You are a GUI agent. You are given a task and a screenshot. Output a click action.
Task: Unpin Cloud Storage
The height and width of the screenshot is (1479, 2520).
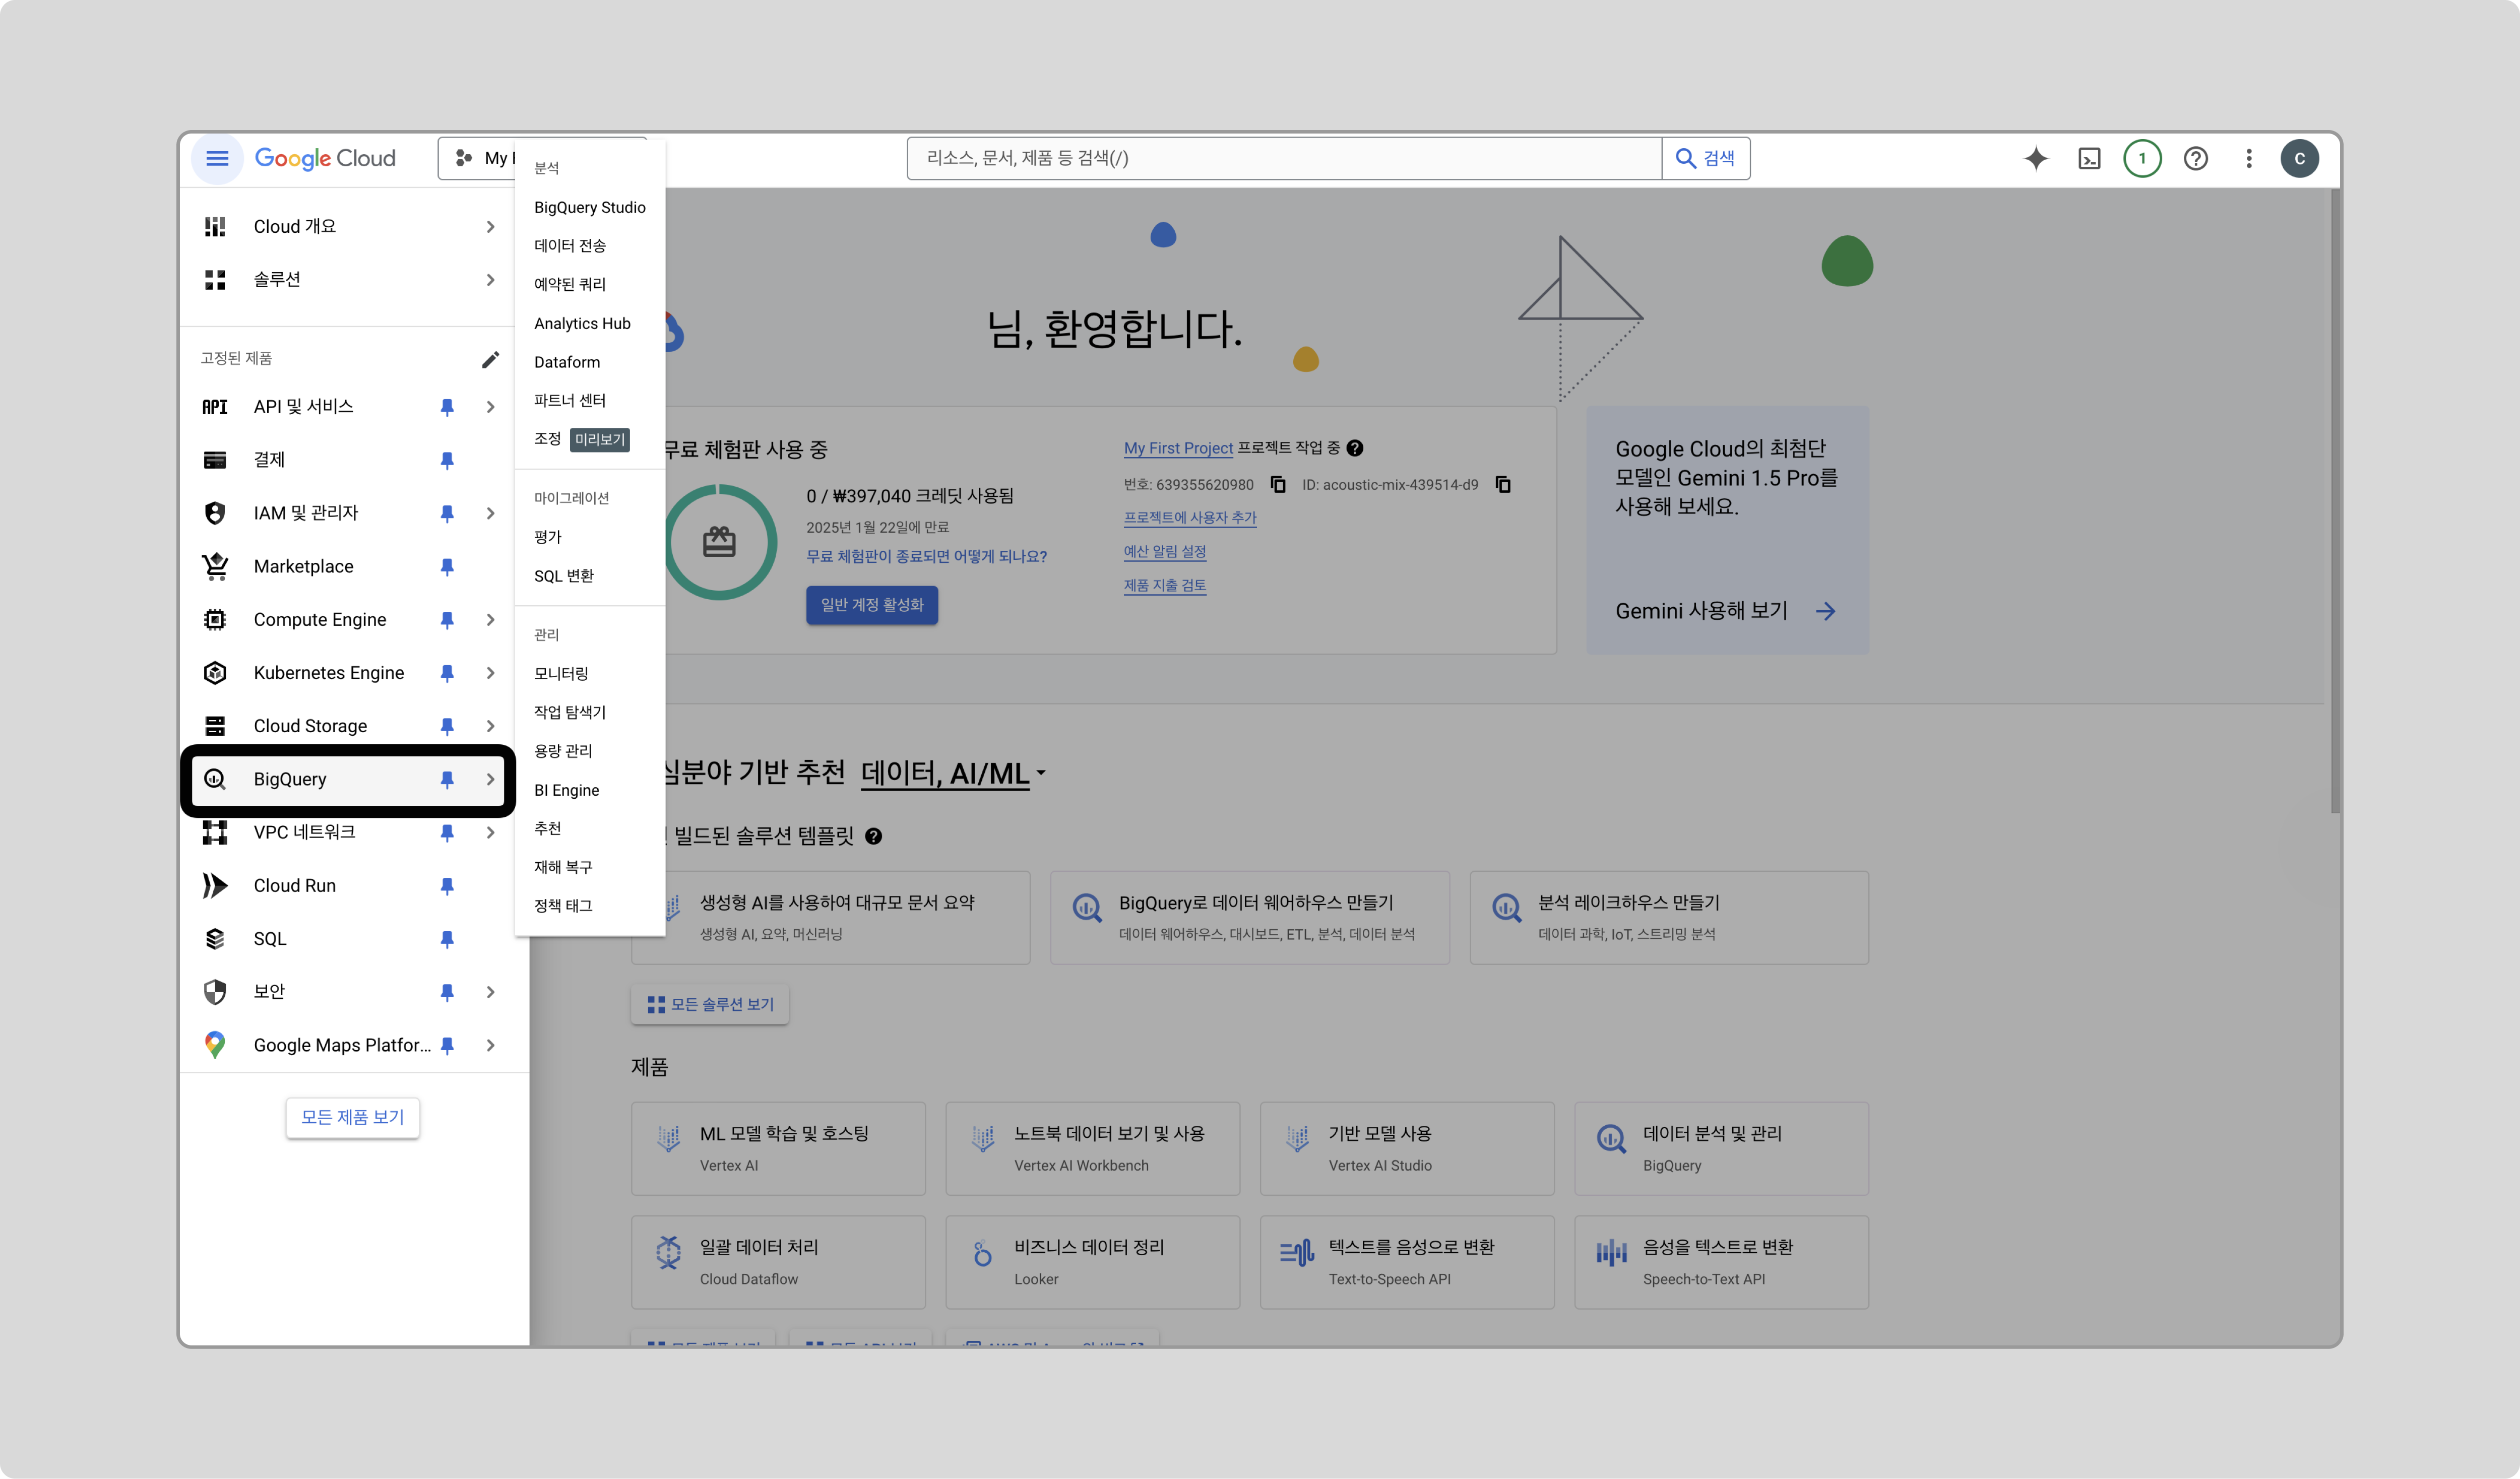(x=447, y=726)
